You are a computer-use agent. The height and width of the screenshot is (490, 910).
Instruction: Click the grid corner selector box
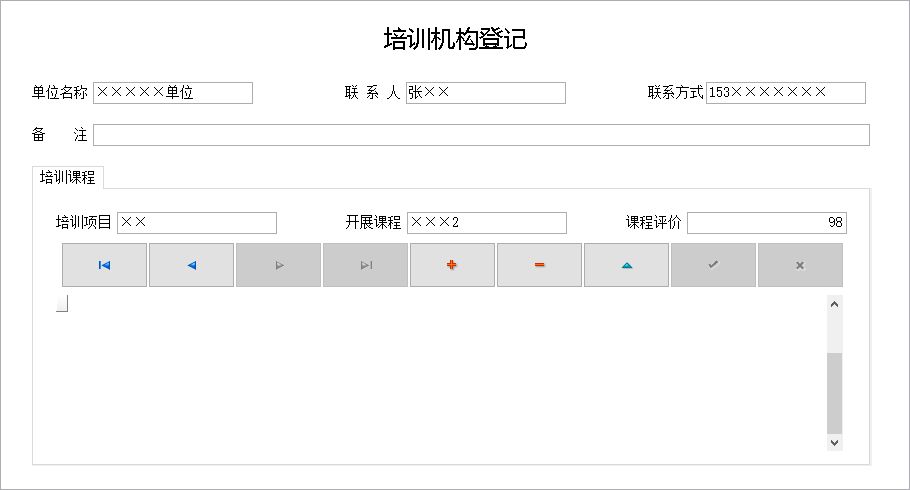[62, 304]
